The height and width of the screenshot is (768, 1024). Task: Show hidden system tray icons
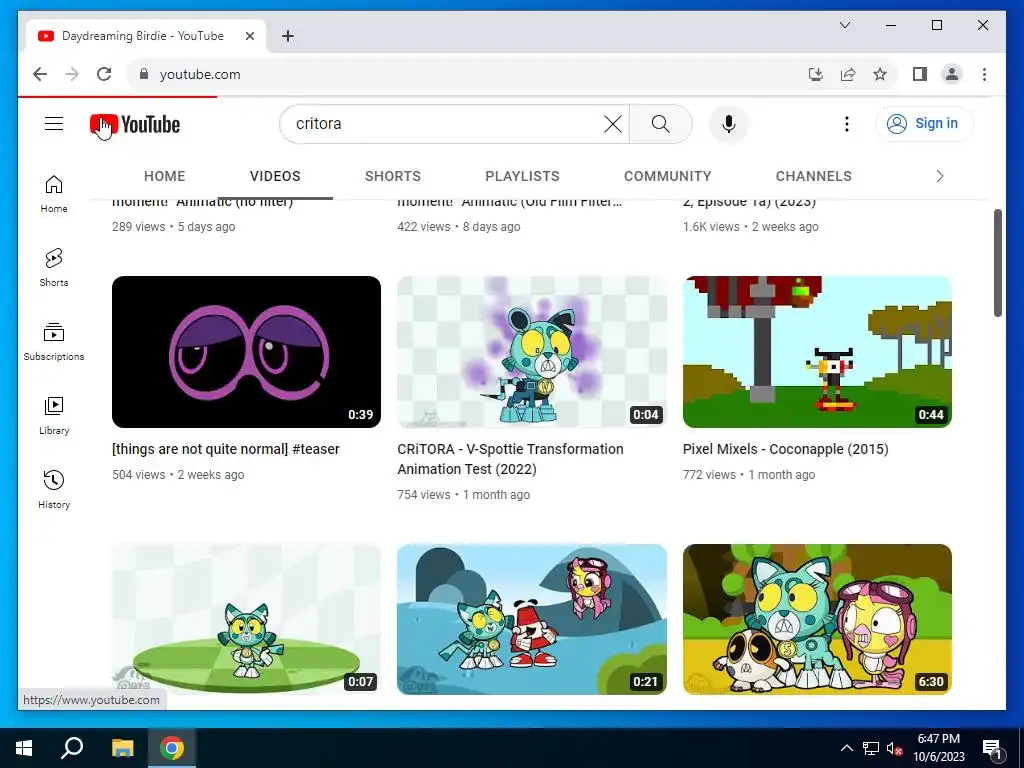(x=846, y=748)
